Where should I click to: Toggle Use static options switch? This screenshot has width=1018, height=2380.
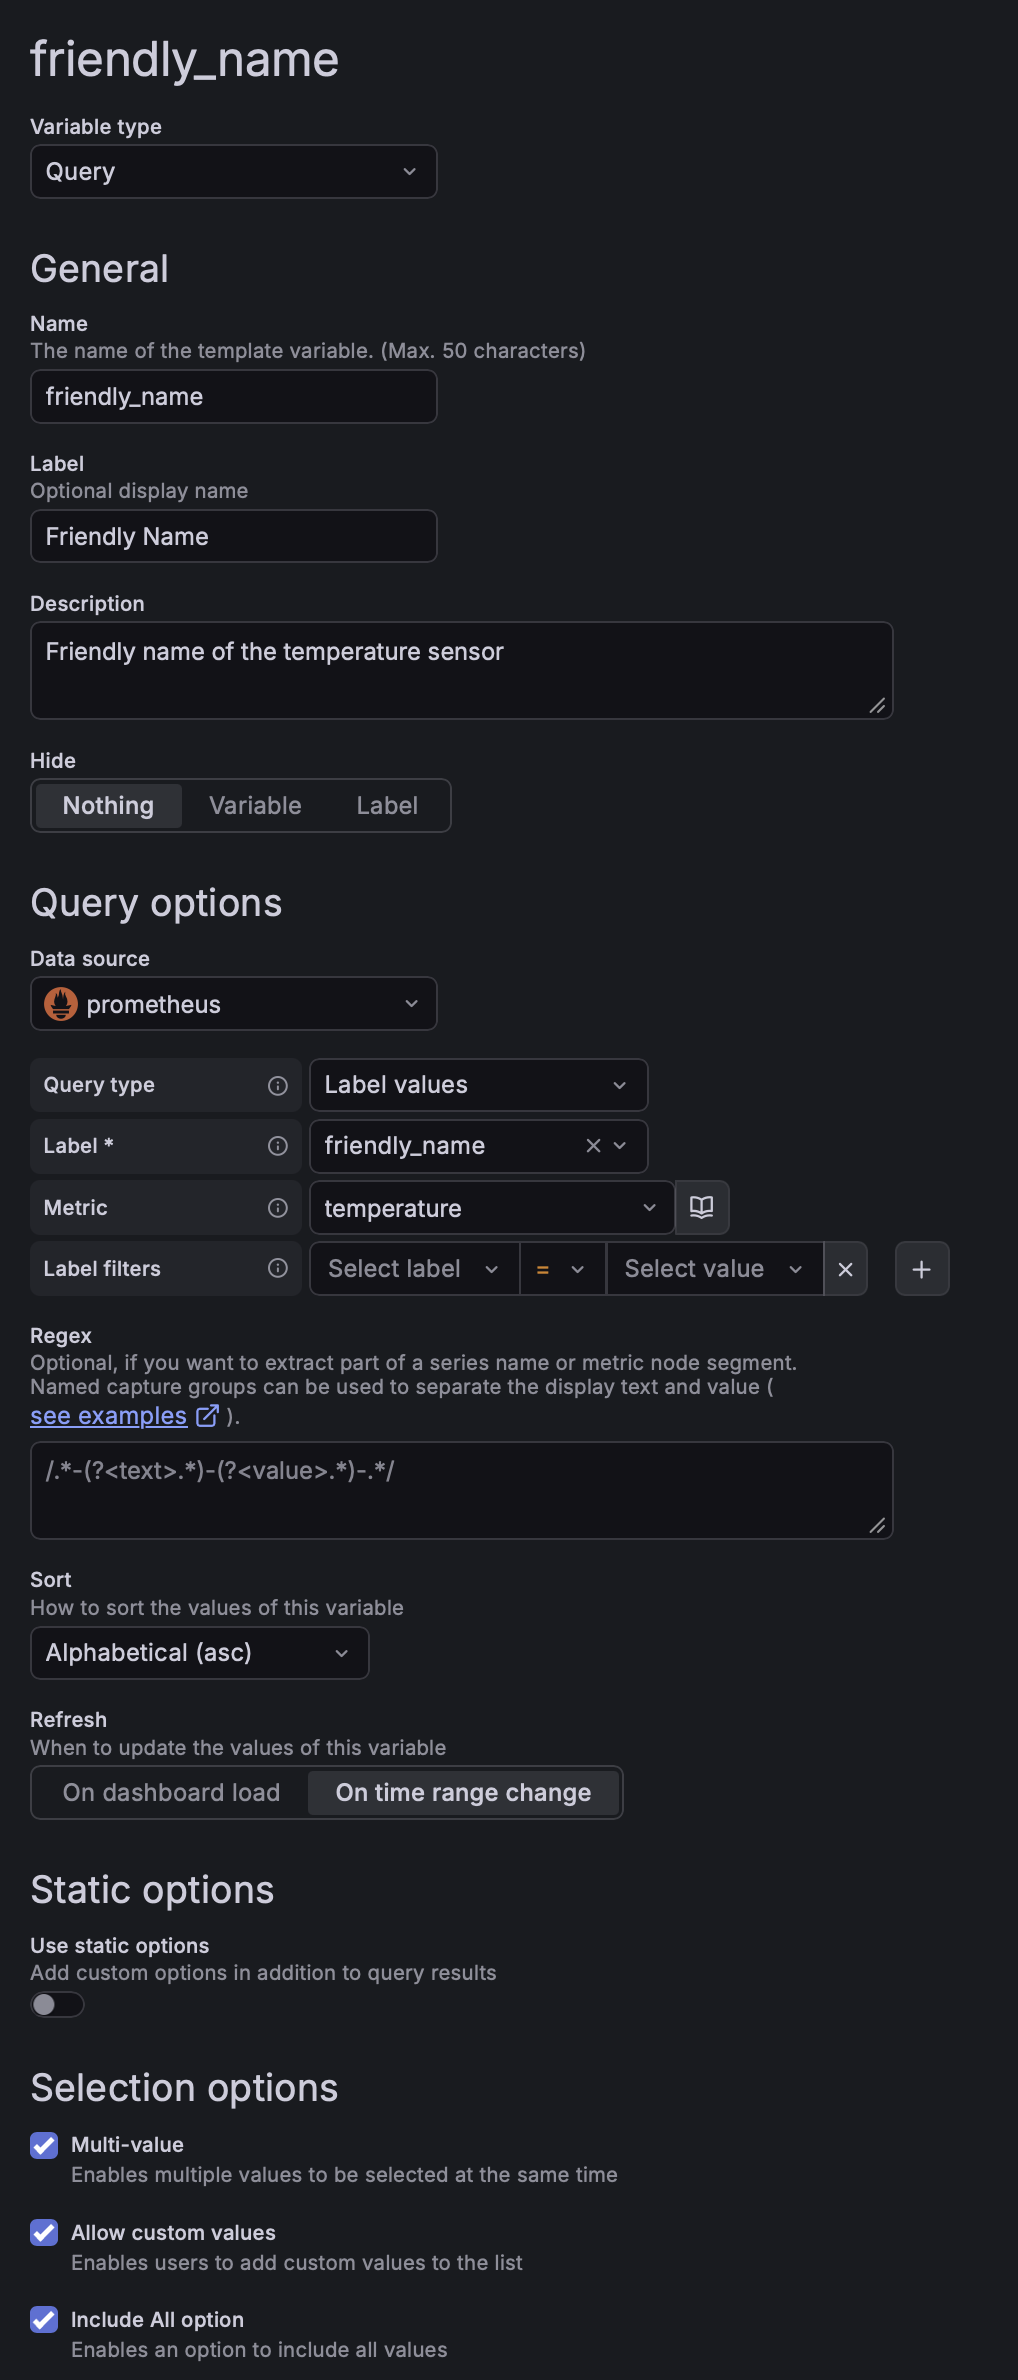coord(57,2005)
